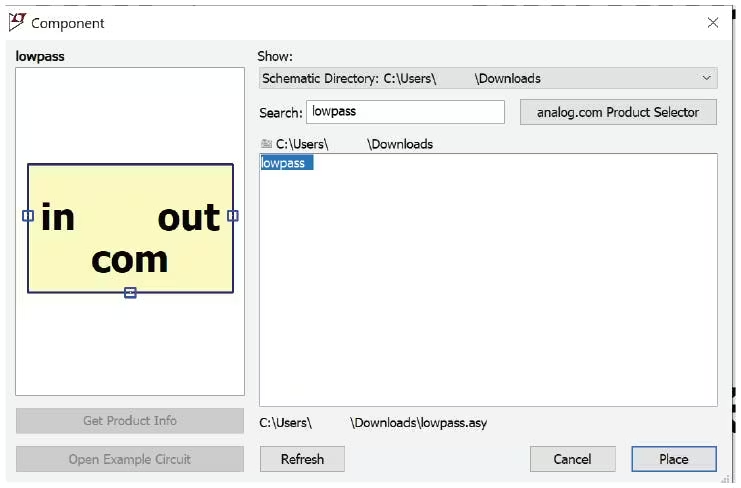Open the Schematic Directory combo box
This screenshot has height=488, width=741.
tap(488, 78)
